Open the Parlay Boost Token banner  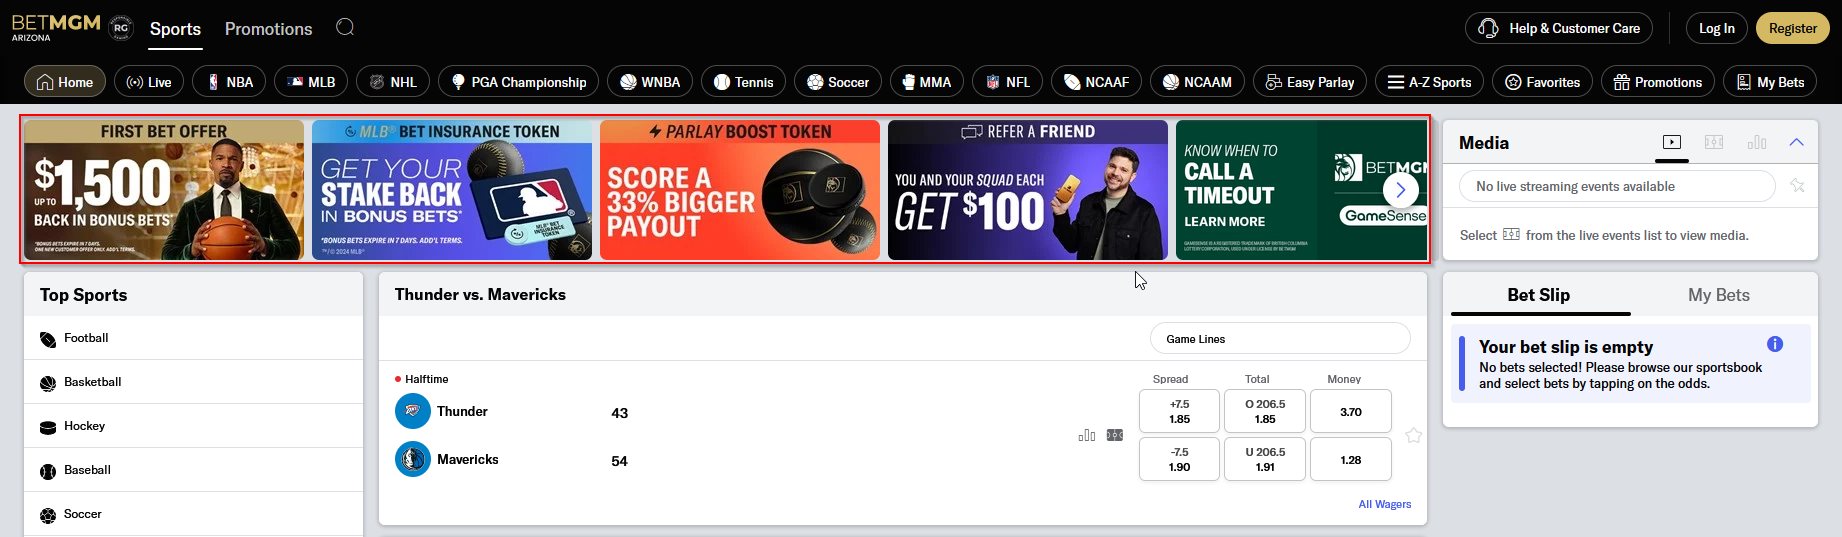(x=740, y=190)
